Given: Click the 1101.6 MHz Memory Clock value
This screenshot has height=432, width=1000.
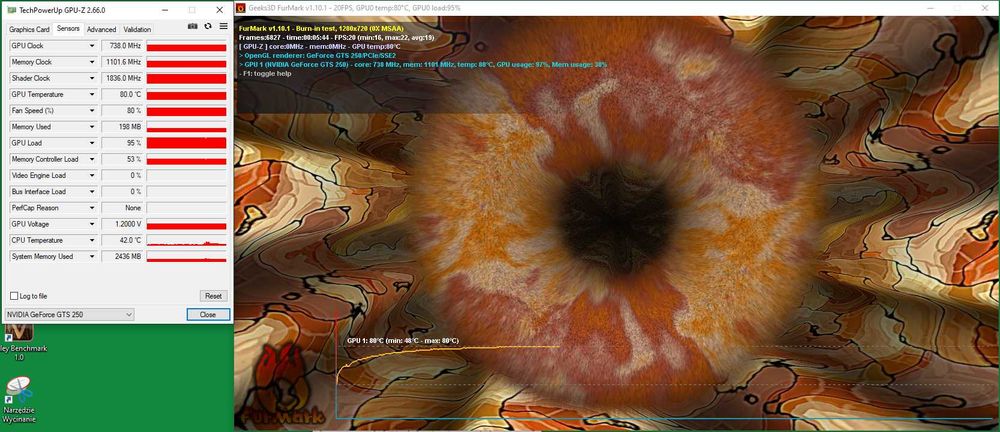Looking at the screenshot, I should (122, 63).
